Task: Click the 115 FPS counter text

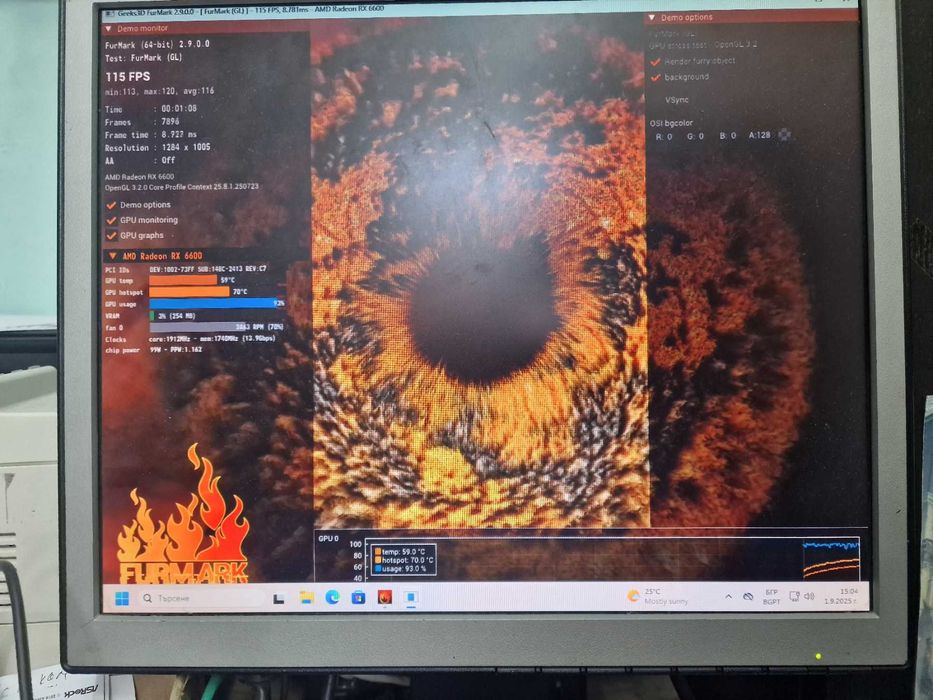Action: 128,77
